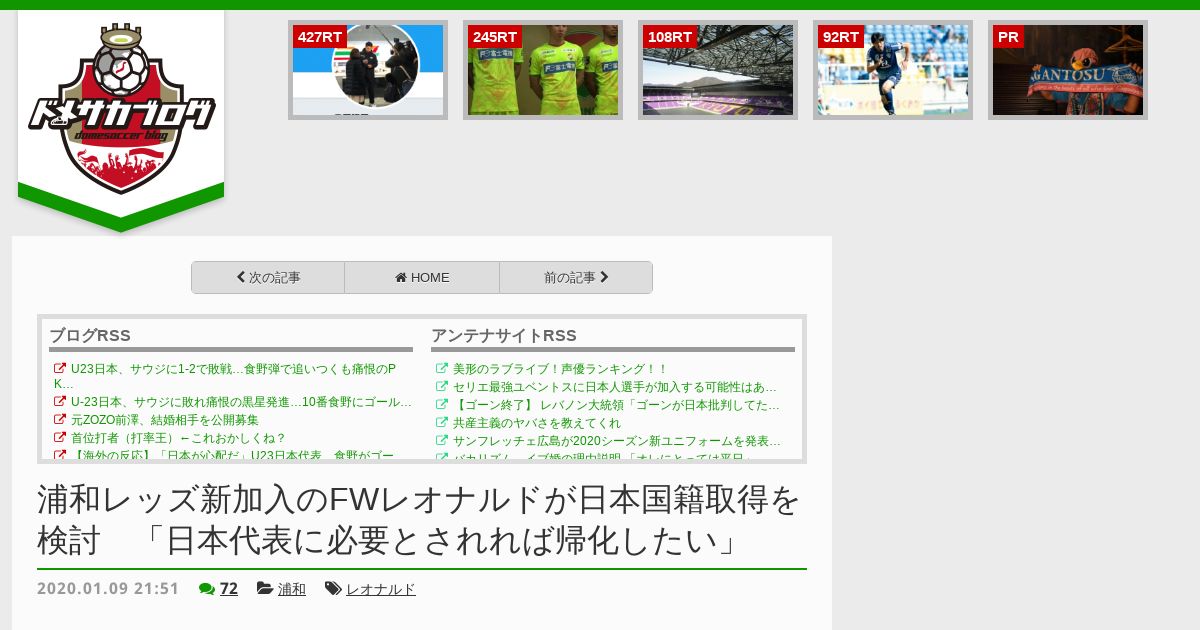Viewport: 1200px width, 630px height.
Task: Open the 92RT player thumbnail
Action: coord(893,70)
